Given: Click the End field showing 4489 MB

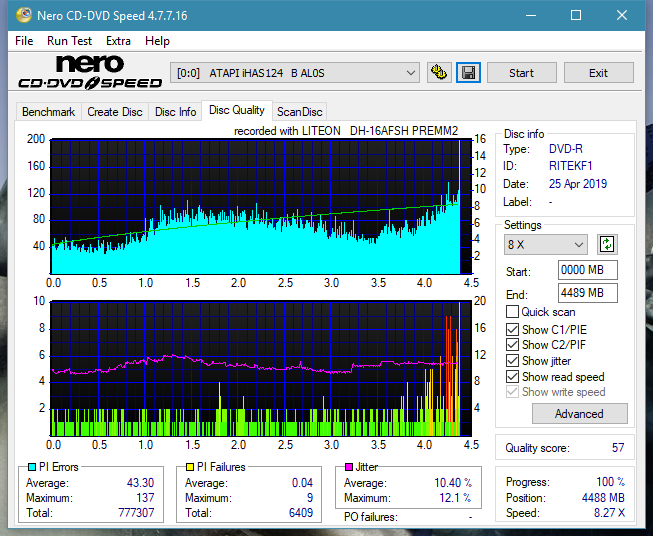Looking at the screenshot, I should (x=588, y=293).
